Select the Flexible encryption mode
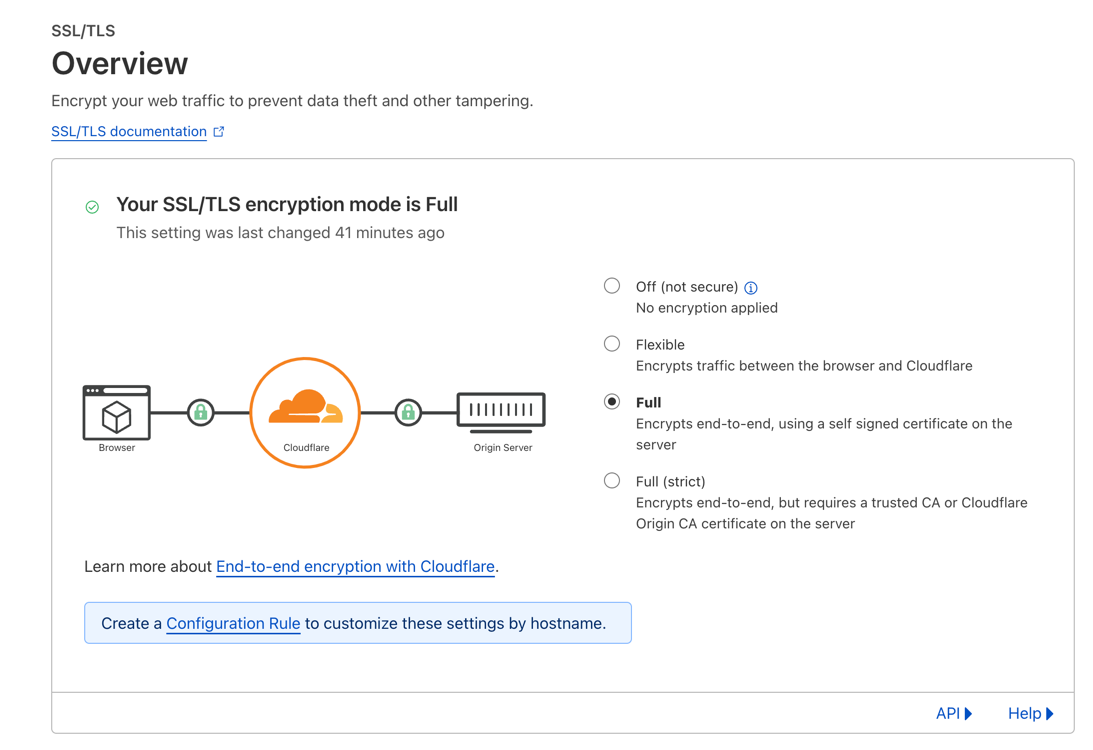This screenshot has height=750, width=1093. coord(611,343)
